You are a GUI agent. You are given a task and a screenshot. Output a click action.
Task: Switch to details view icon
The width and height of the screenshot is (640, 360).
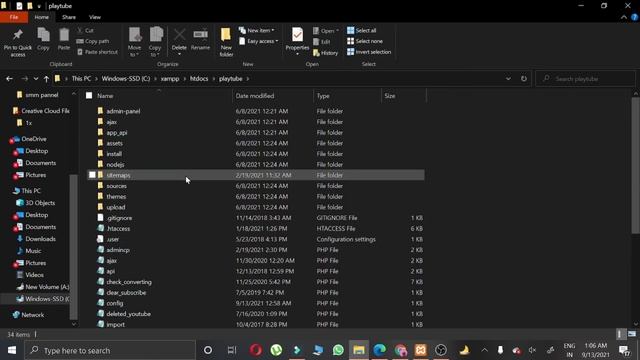(620, 334)
